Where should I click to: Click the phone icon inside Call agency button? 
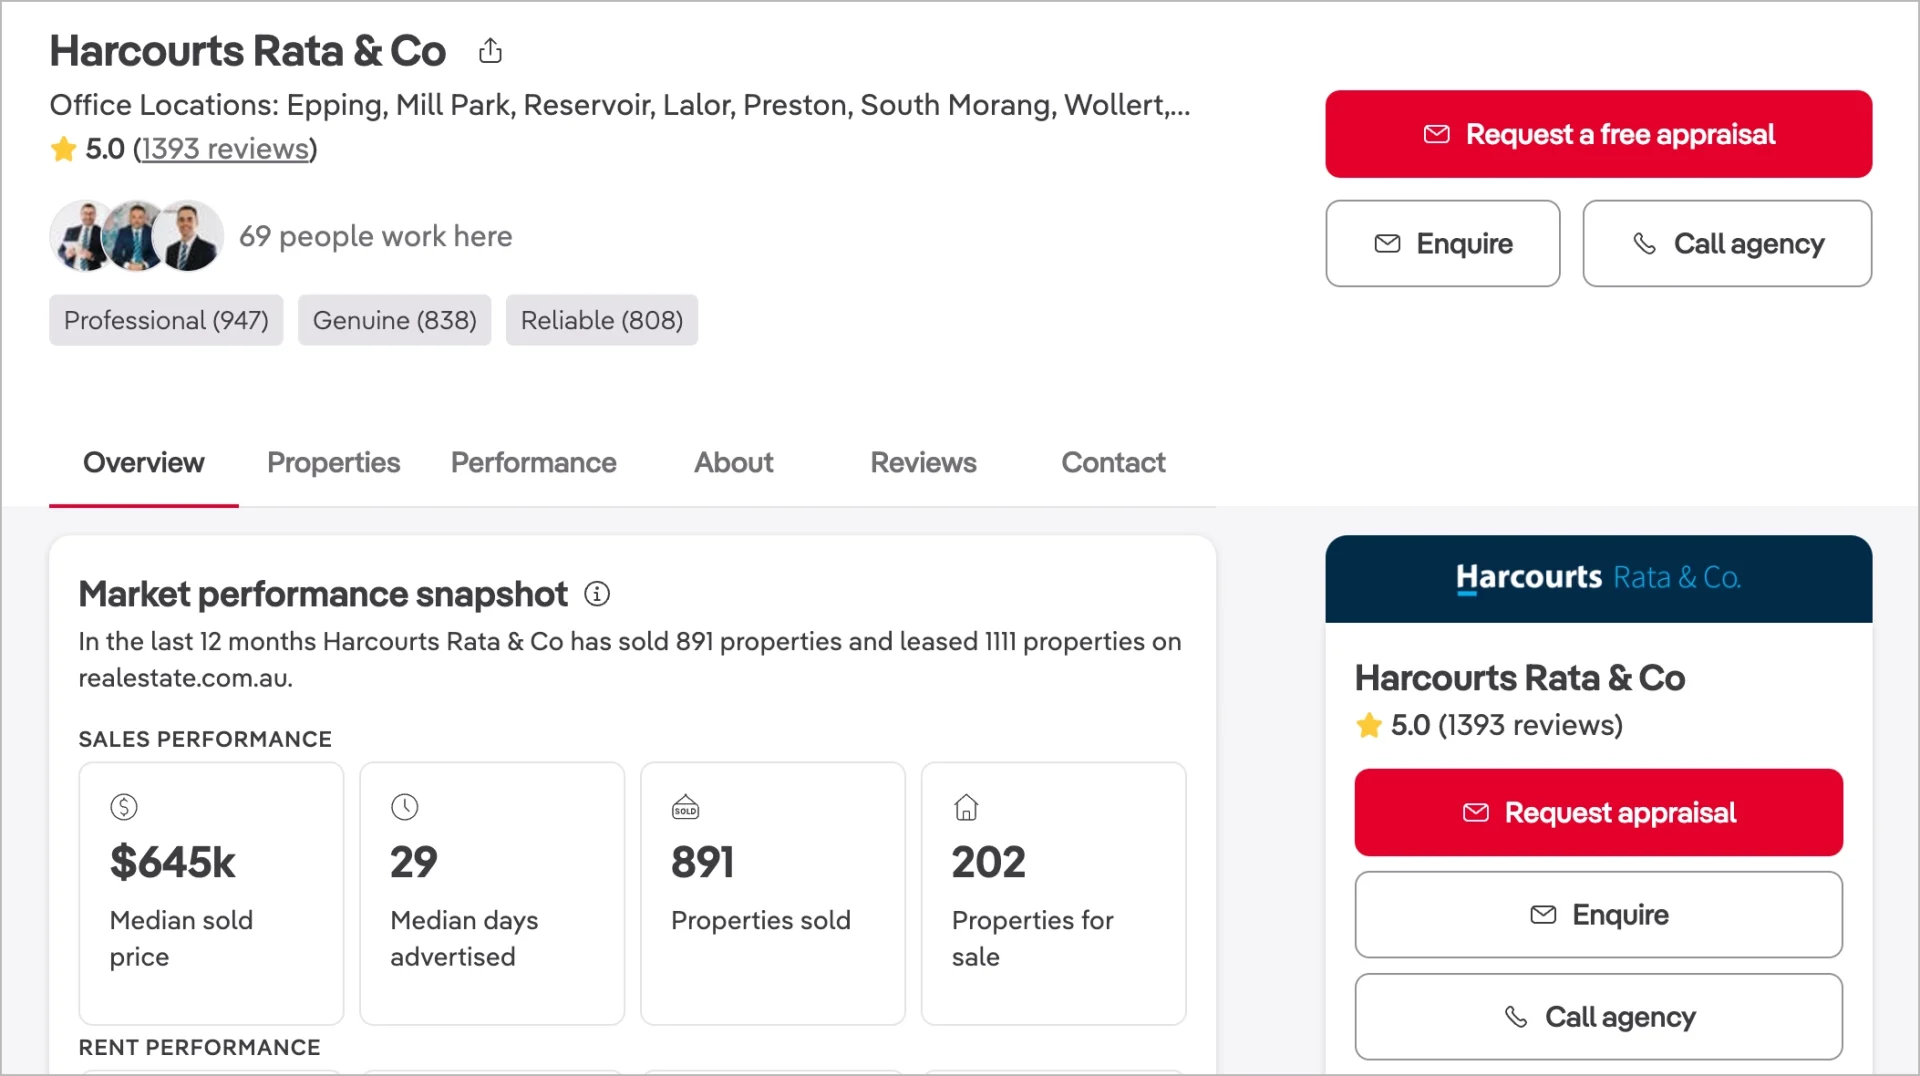pos(1643,243)
